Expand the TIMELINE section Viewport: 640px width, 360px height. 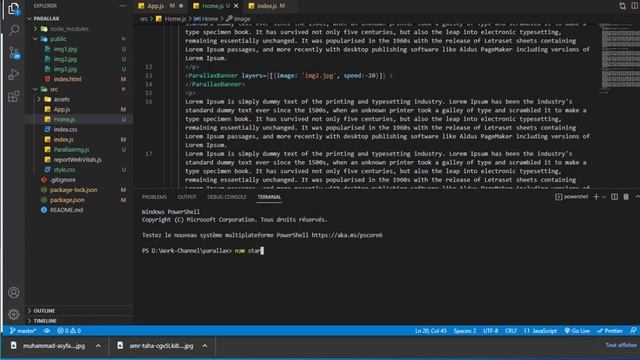click(x=45, y=321)
